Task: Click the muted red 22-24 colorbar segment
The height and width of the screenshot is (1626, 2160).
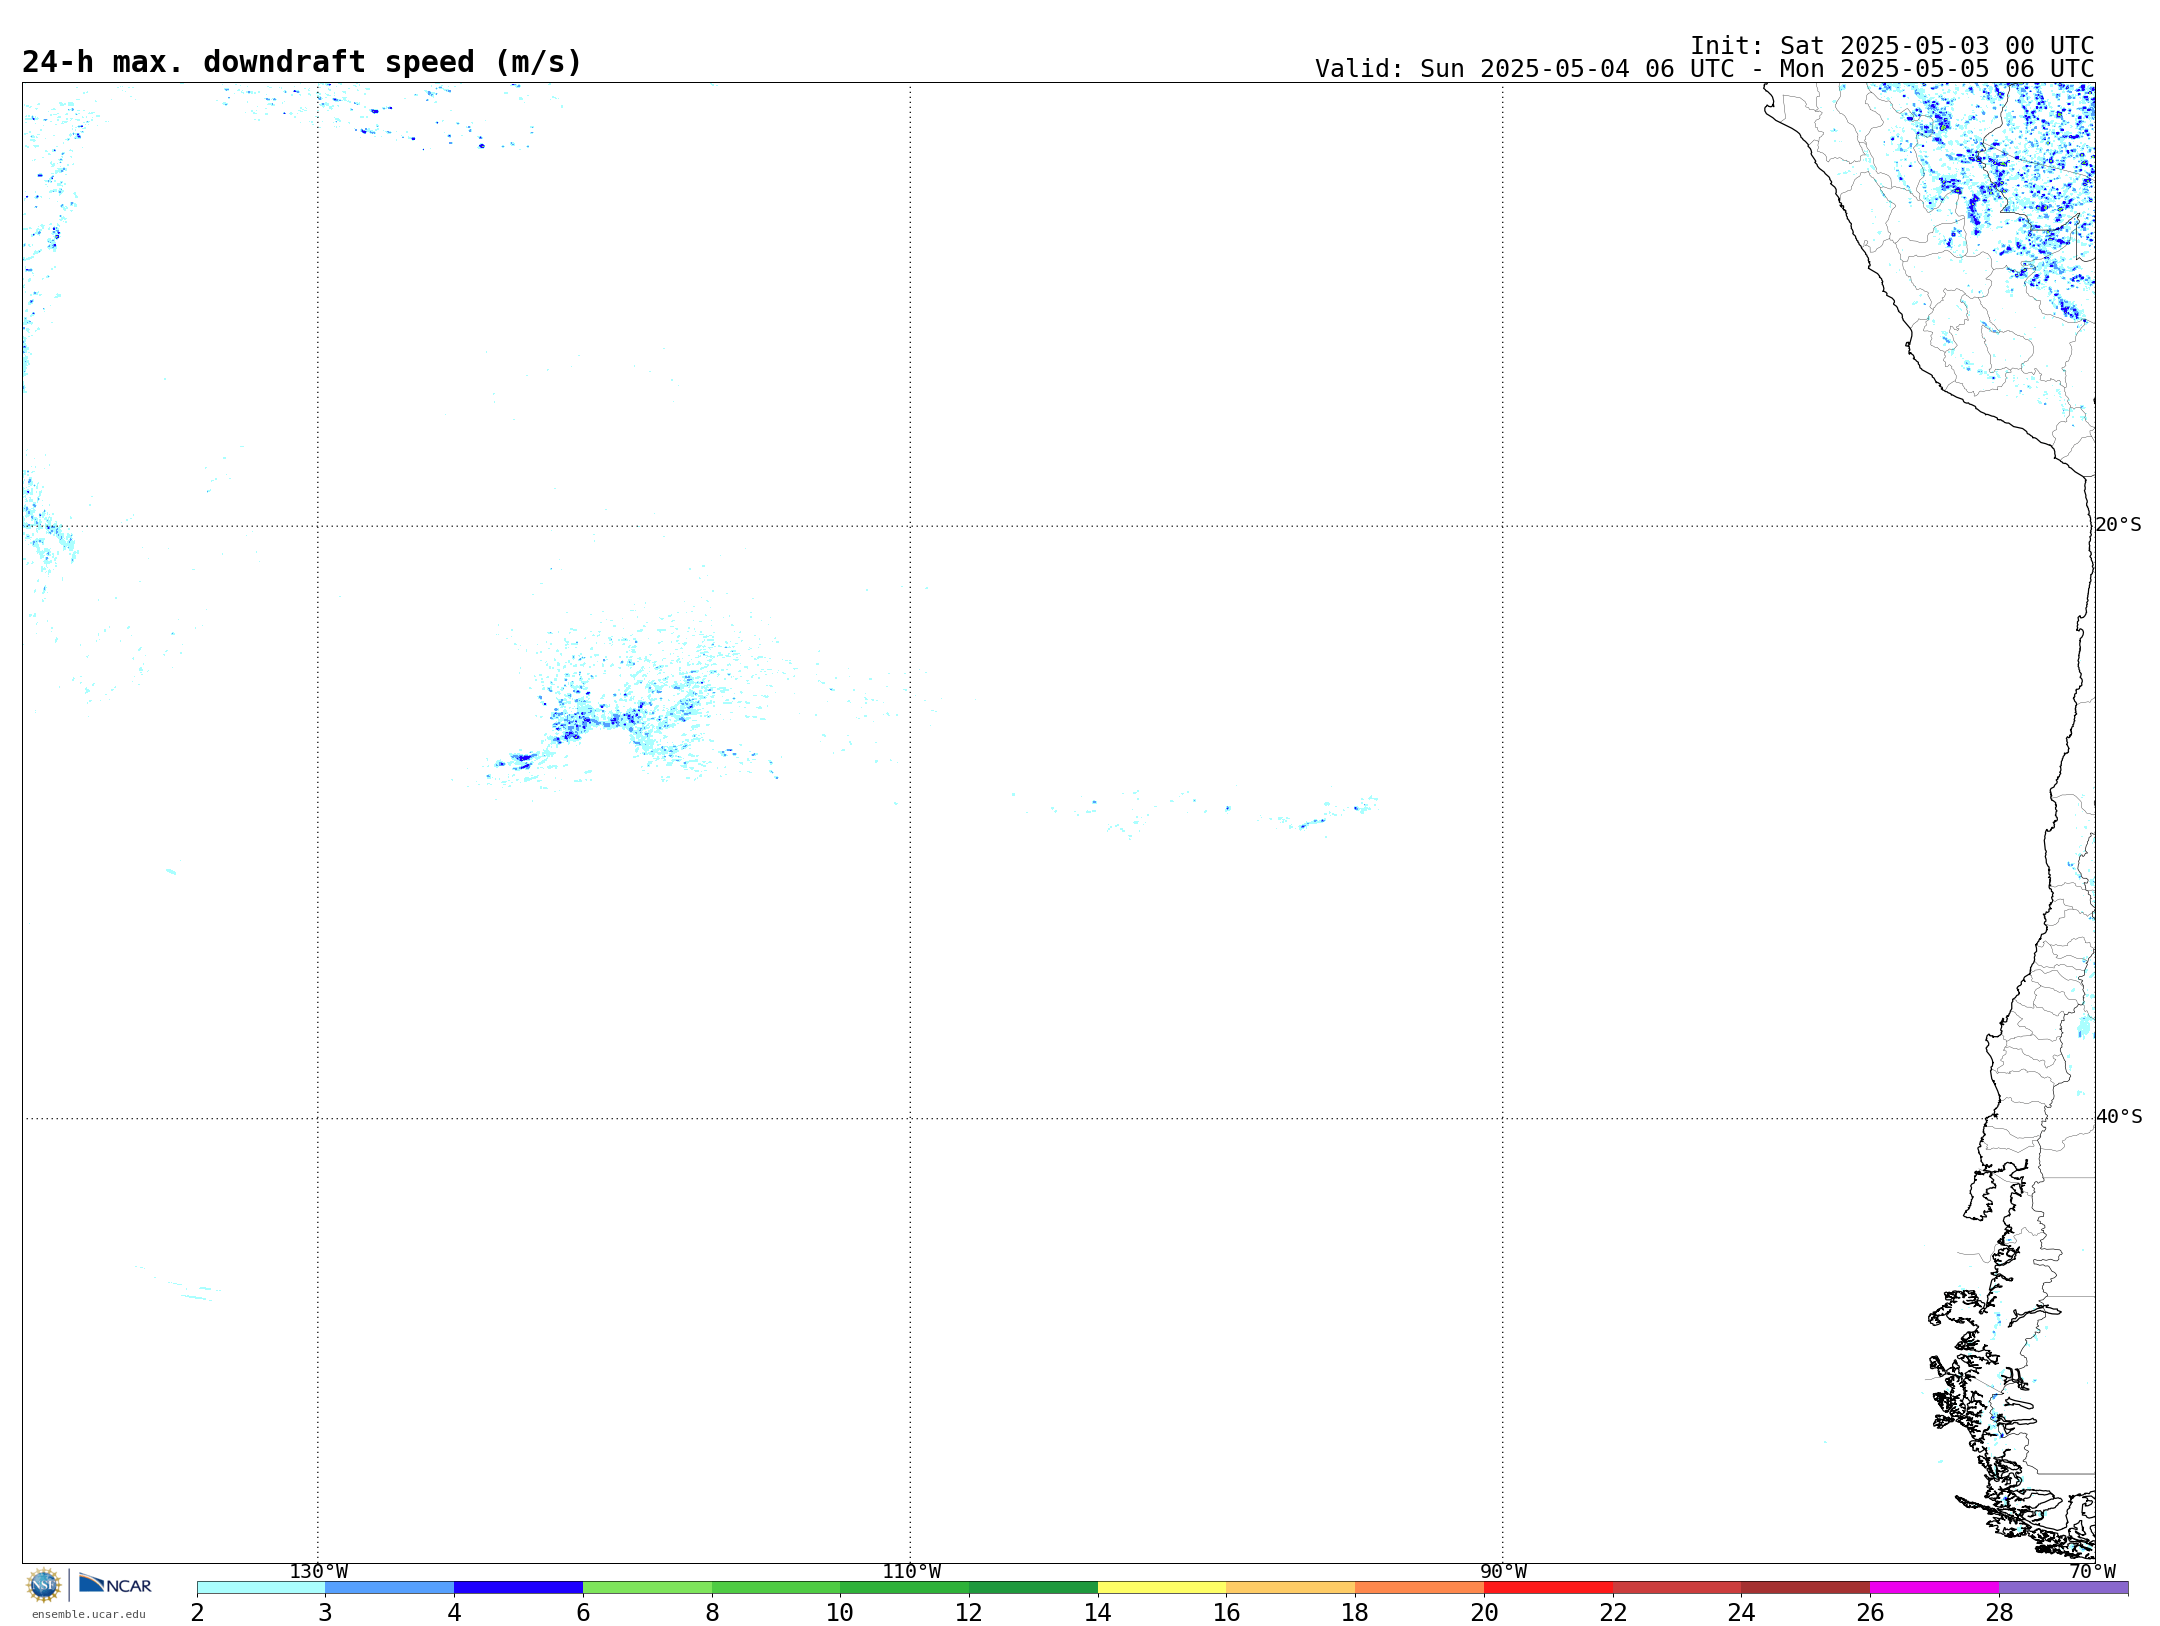Action: point(1677,1588)
